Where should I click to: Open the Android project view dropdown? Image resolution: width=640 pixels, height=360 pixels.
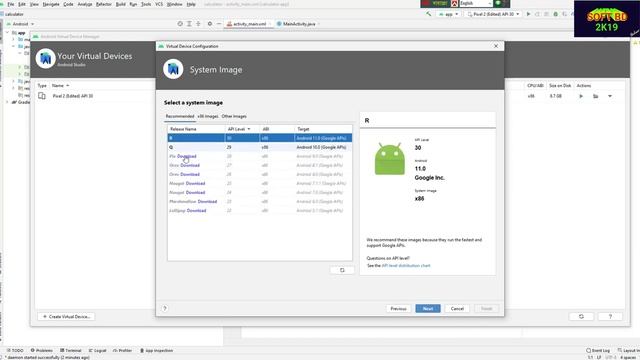coord(20,24)
